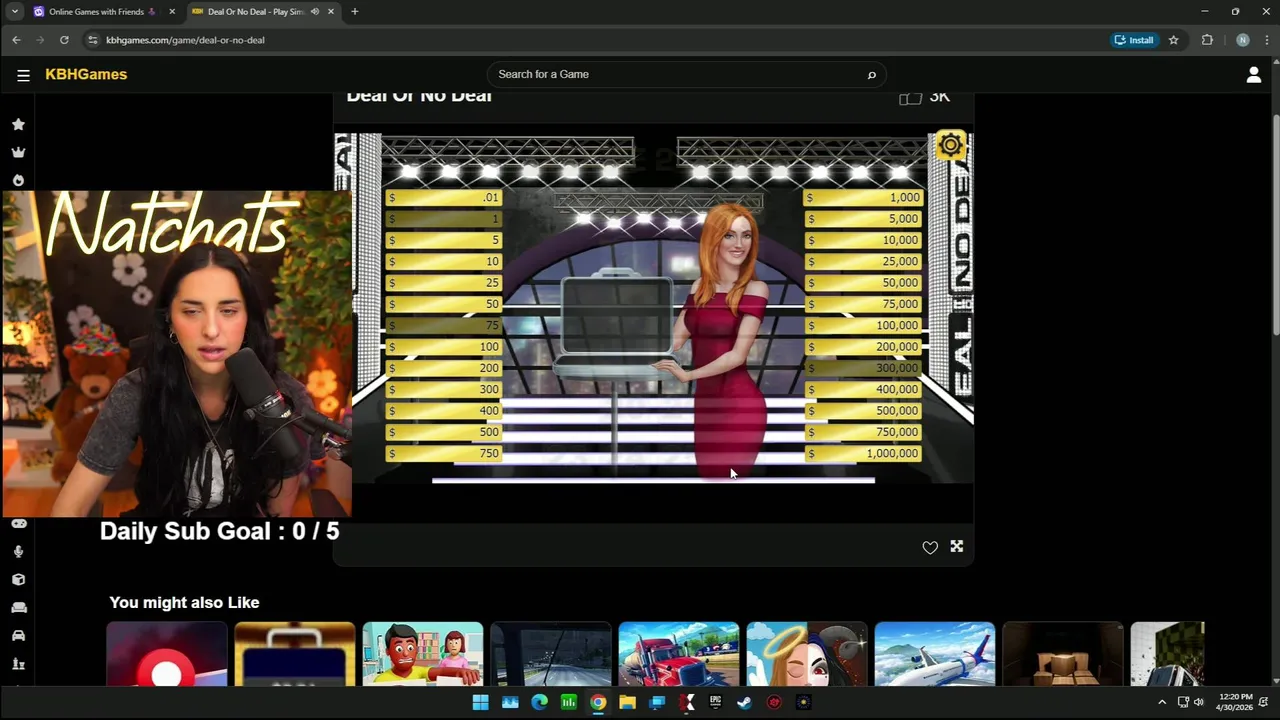Open Microsoft Edge from taskbar
Image resolution: width=1280 pixels, height=720 pixels.
point(539,702)
